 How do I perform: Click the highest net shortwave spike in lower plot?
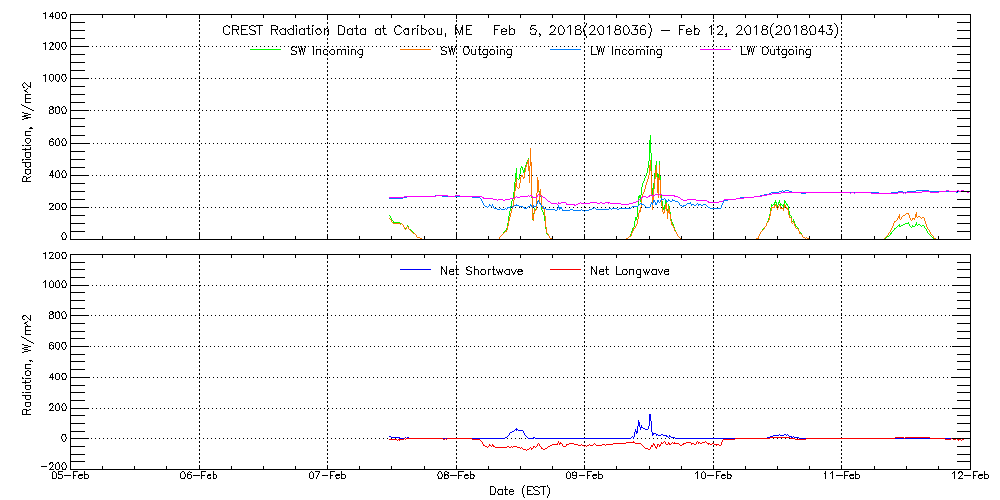[x=650, y=414]
